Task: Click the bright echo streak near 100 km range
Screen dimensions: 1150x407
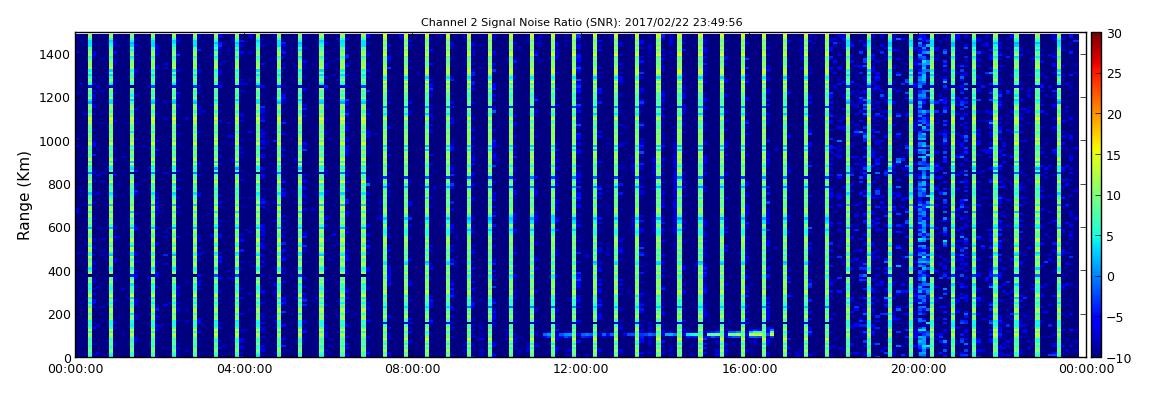Action: (659, 334)
